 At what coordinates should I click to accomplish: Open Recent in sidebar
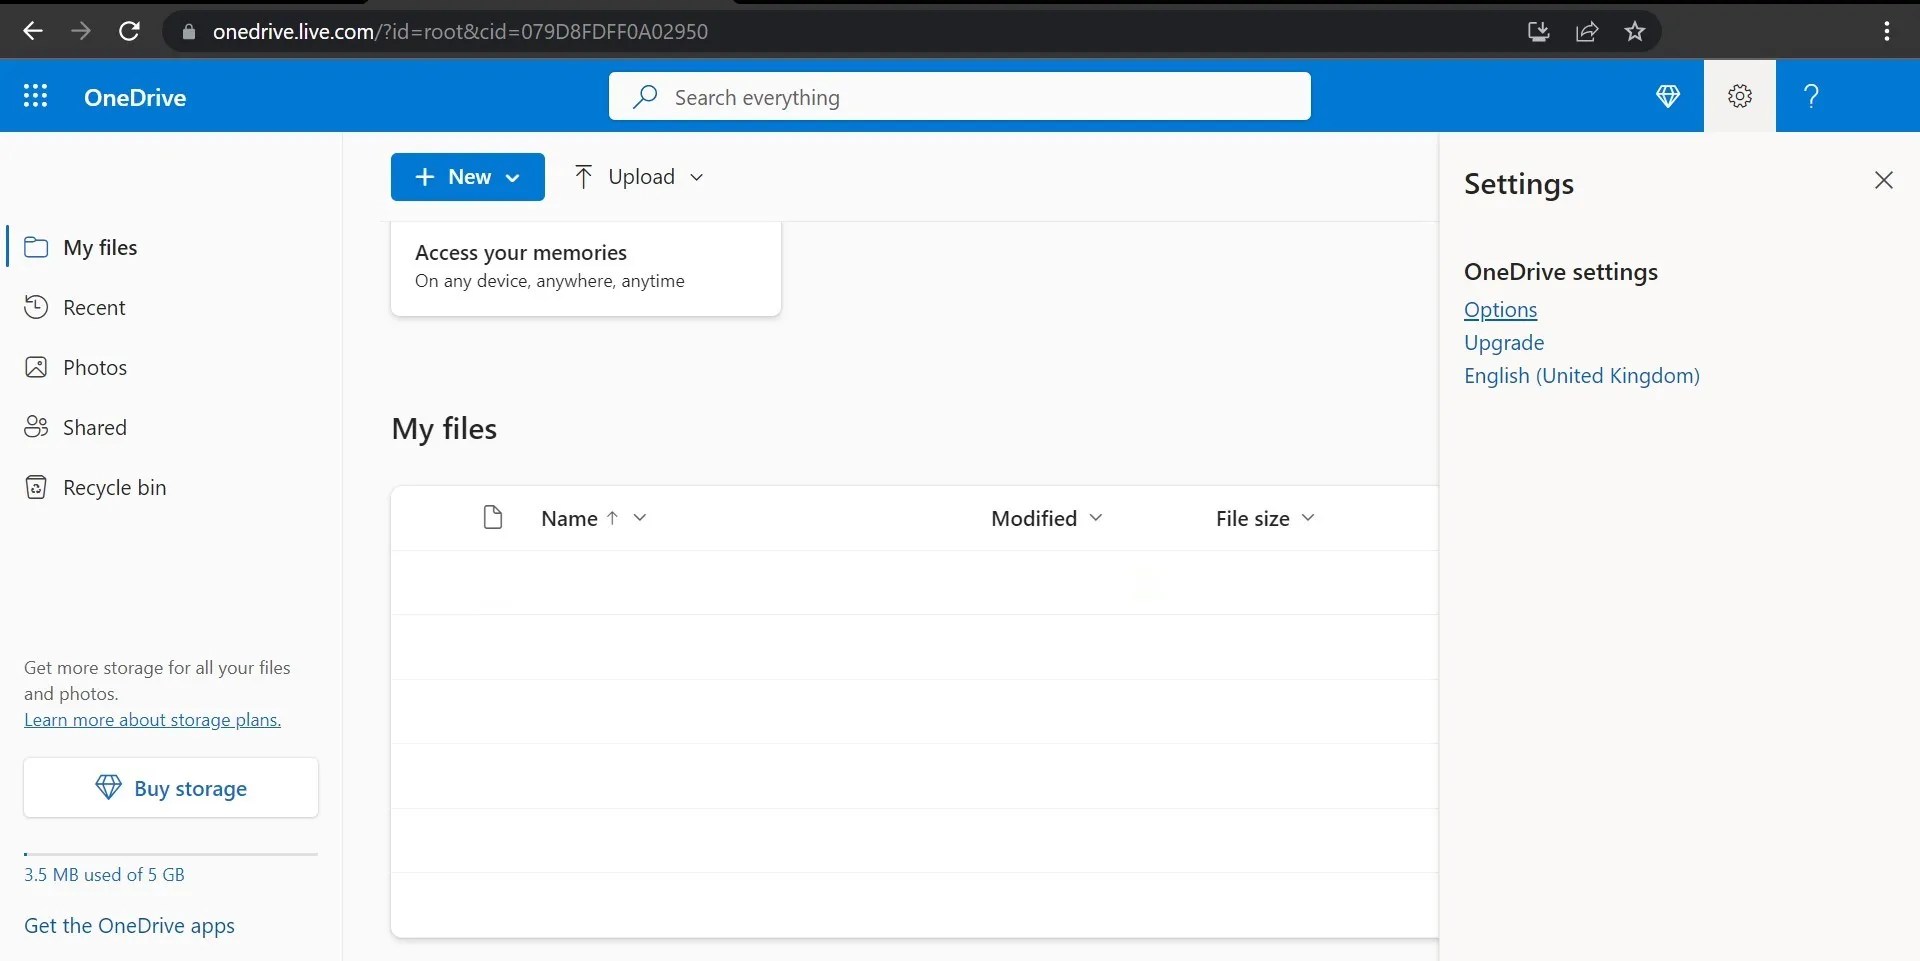94,307
